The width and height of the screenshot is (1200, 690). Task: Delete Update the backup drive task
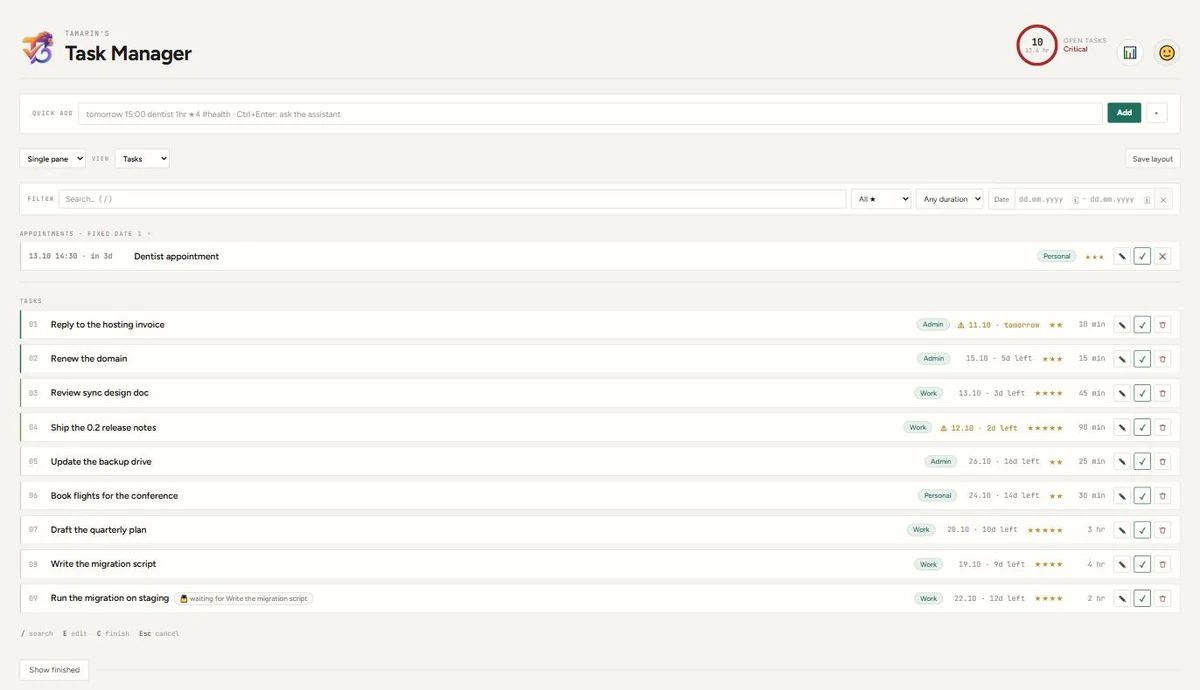pyautogui.click(x=1162, y=462)
